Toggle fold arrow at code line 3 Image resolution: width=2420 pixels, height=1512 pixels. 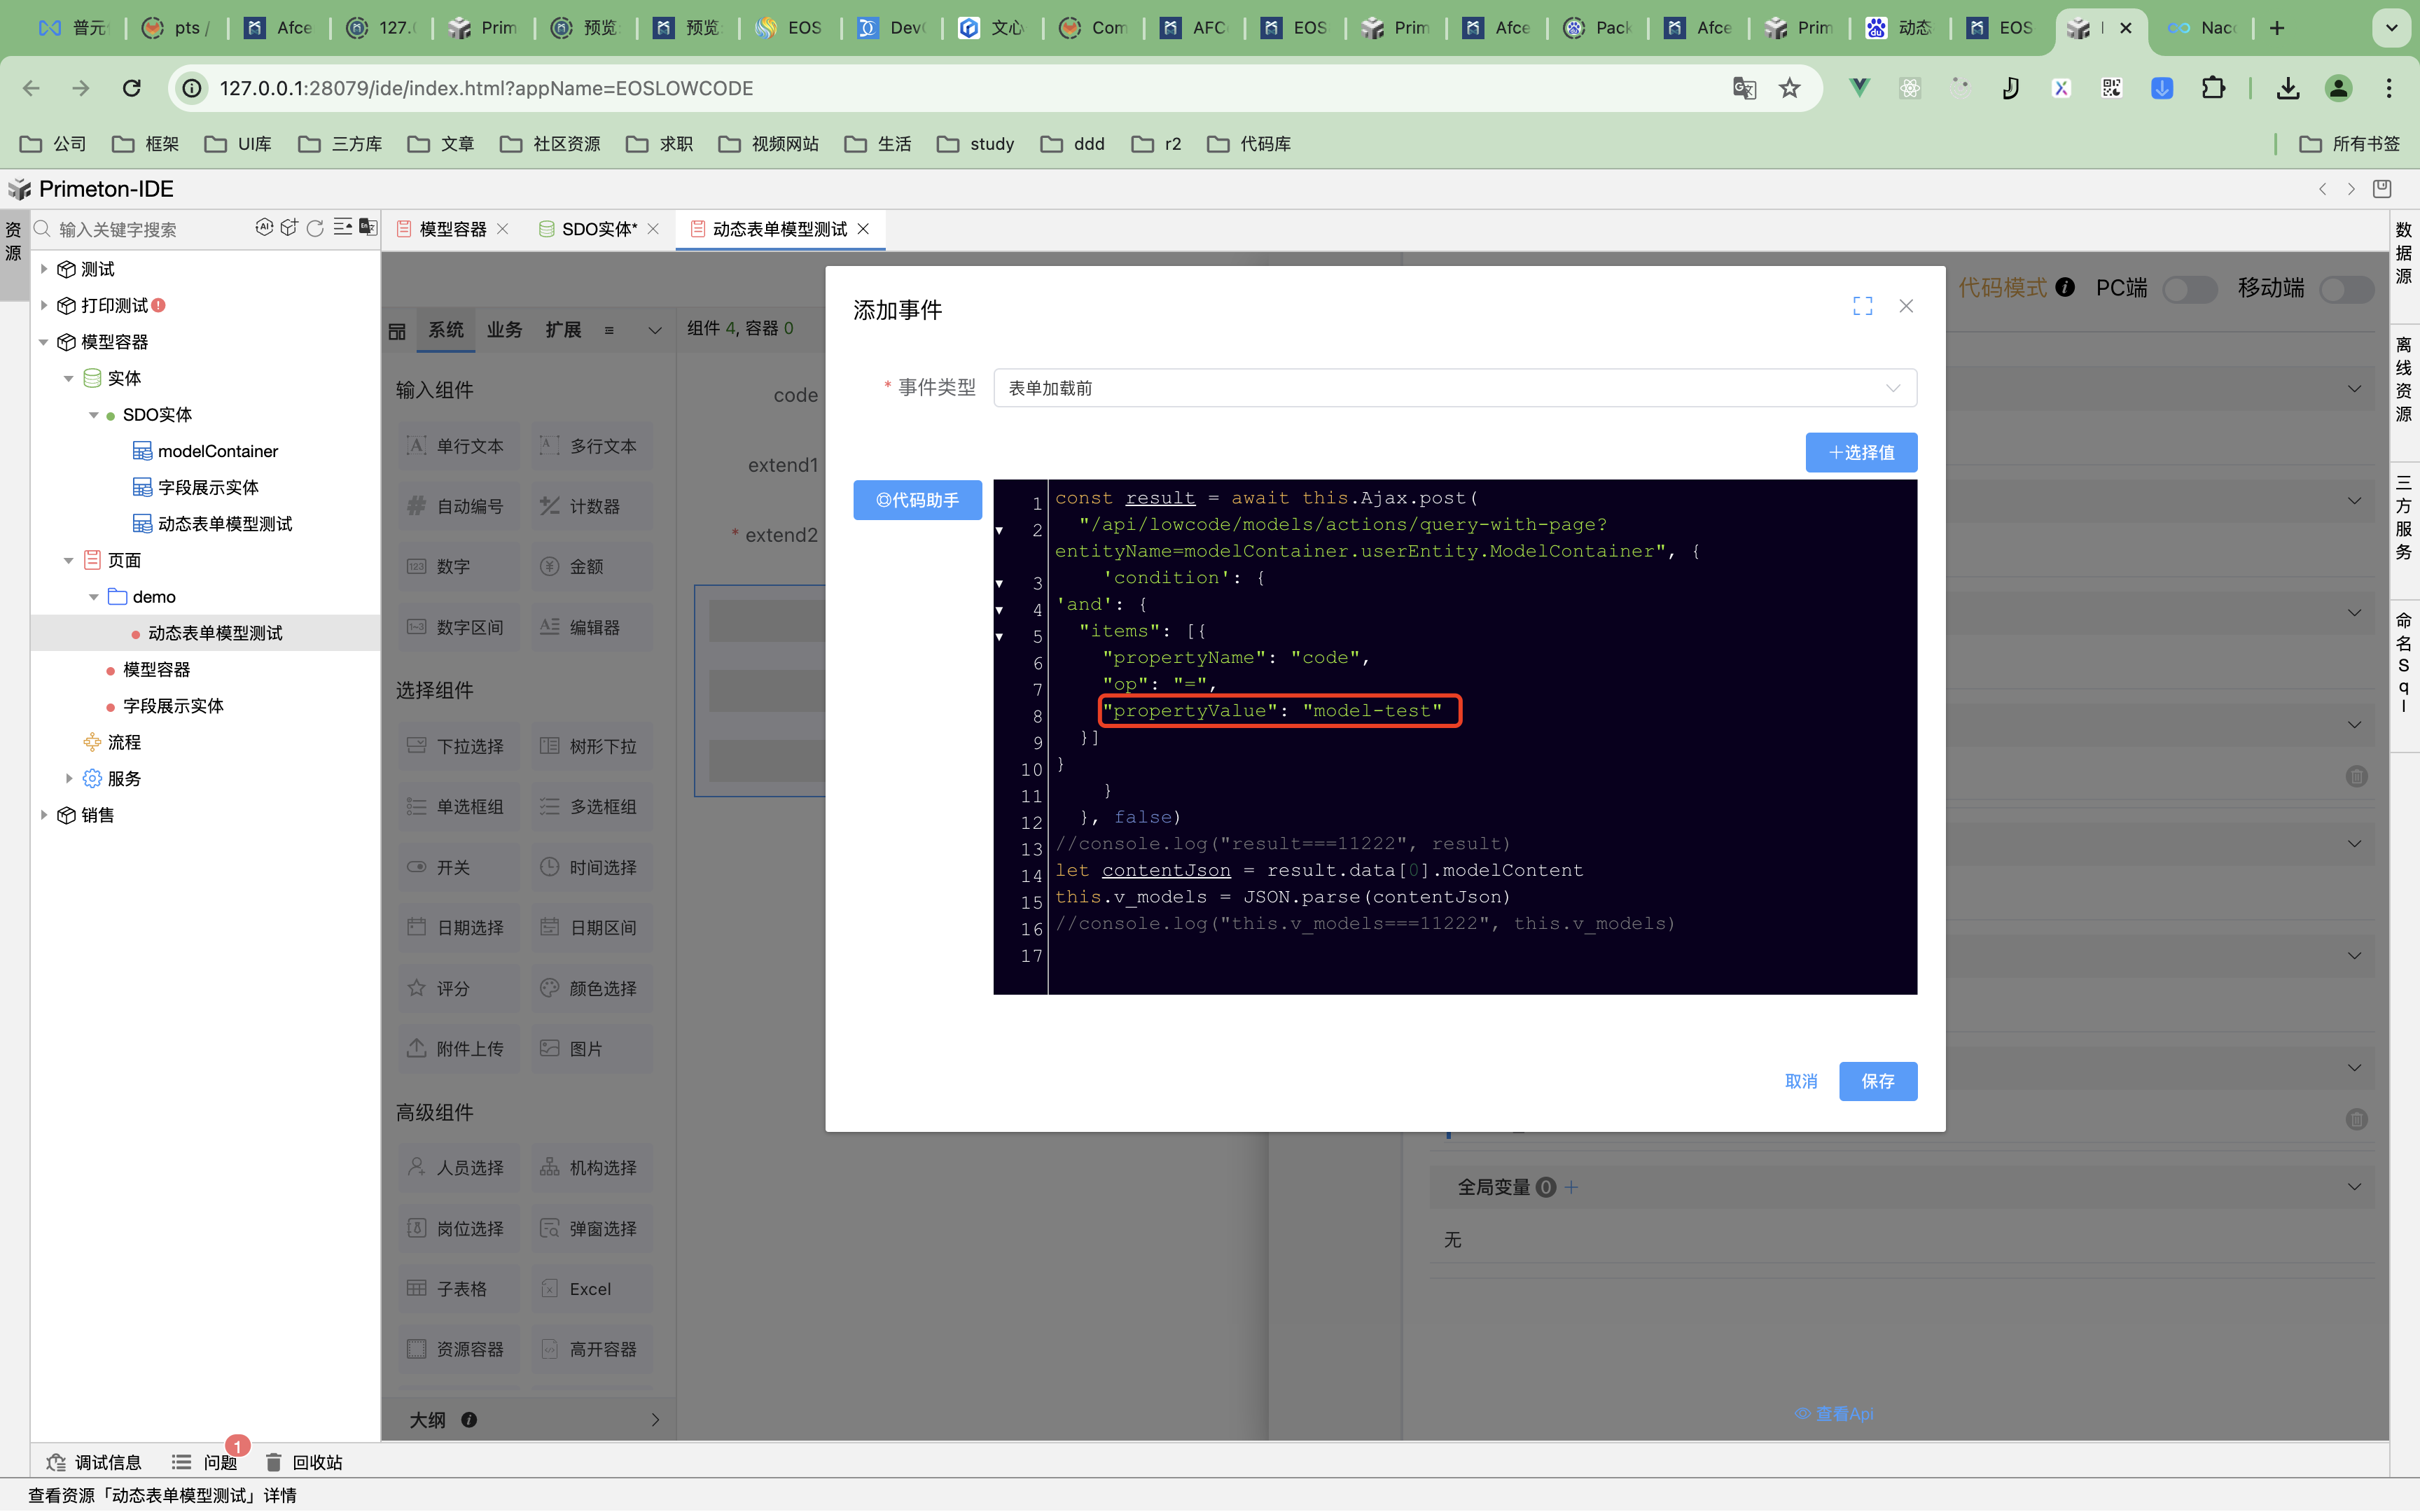click(999, 583)
